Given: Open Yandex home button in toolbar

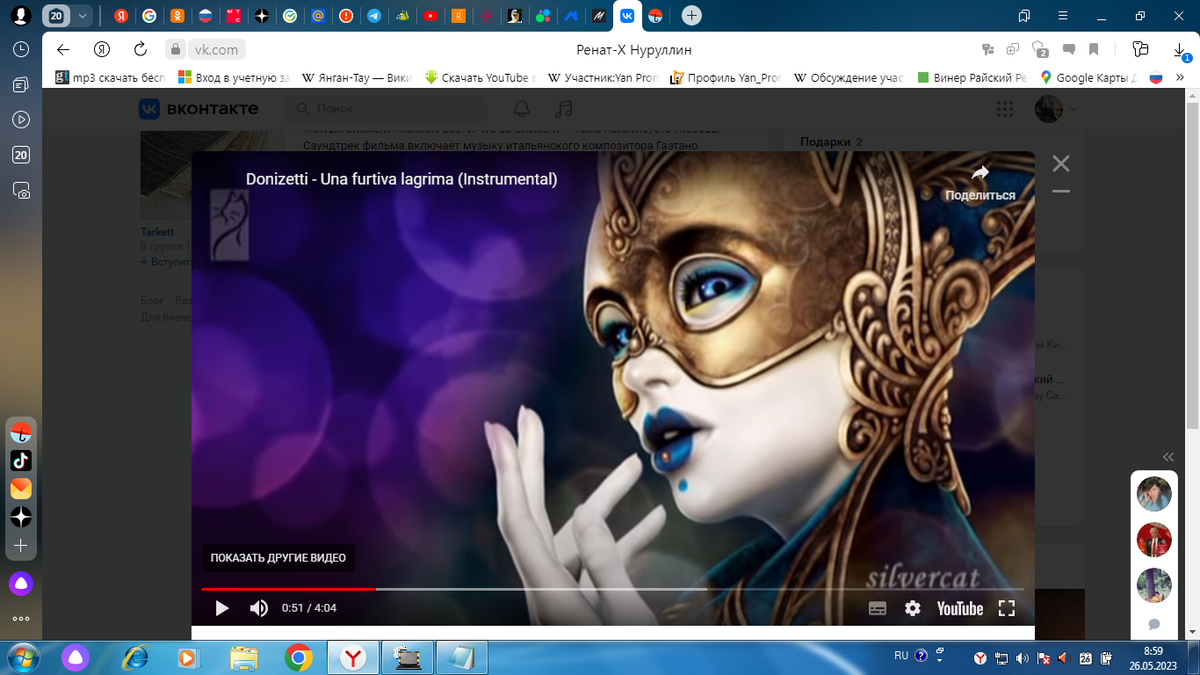Looking at the screenshot, I should pos(101,50).
